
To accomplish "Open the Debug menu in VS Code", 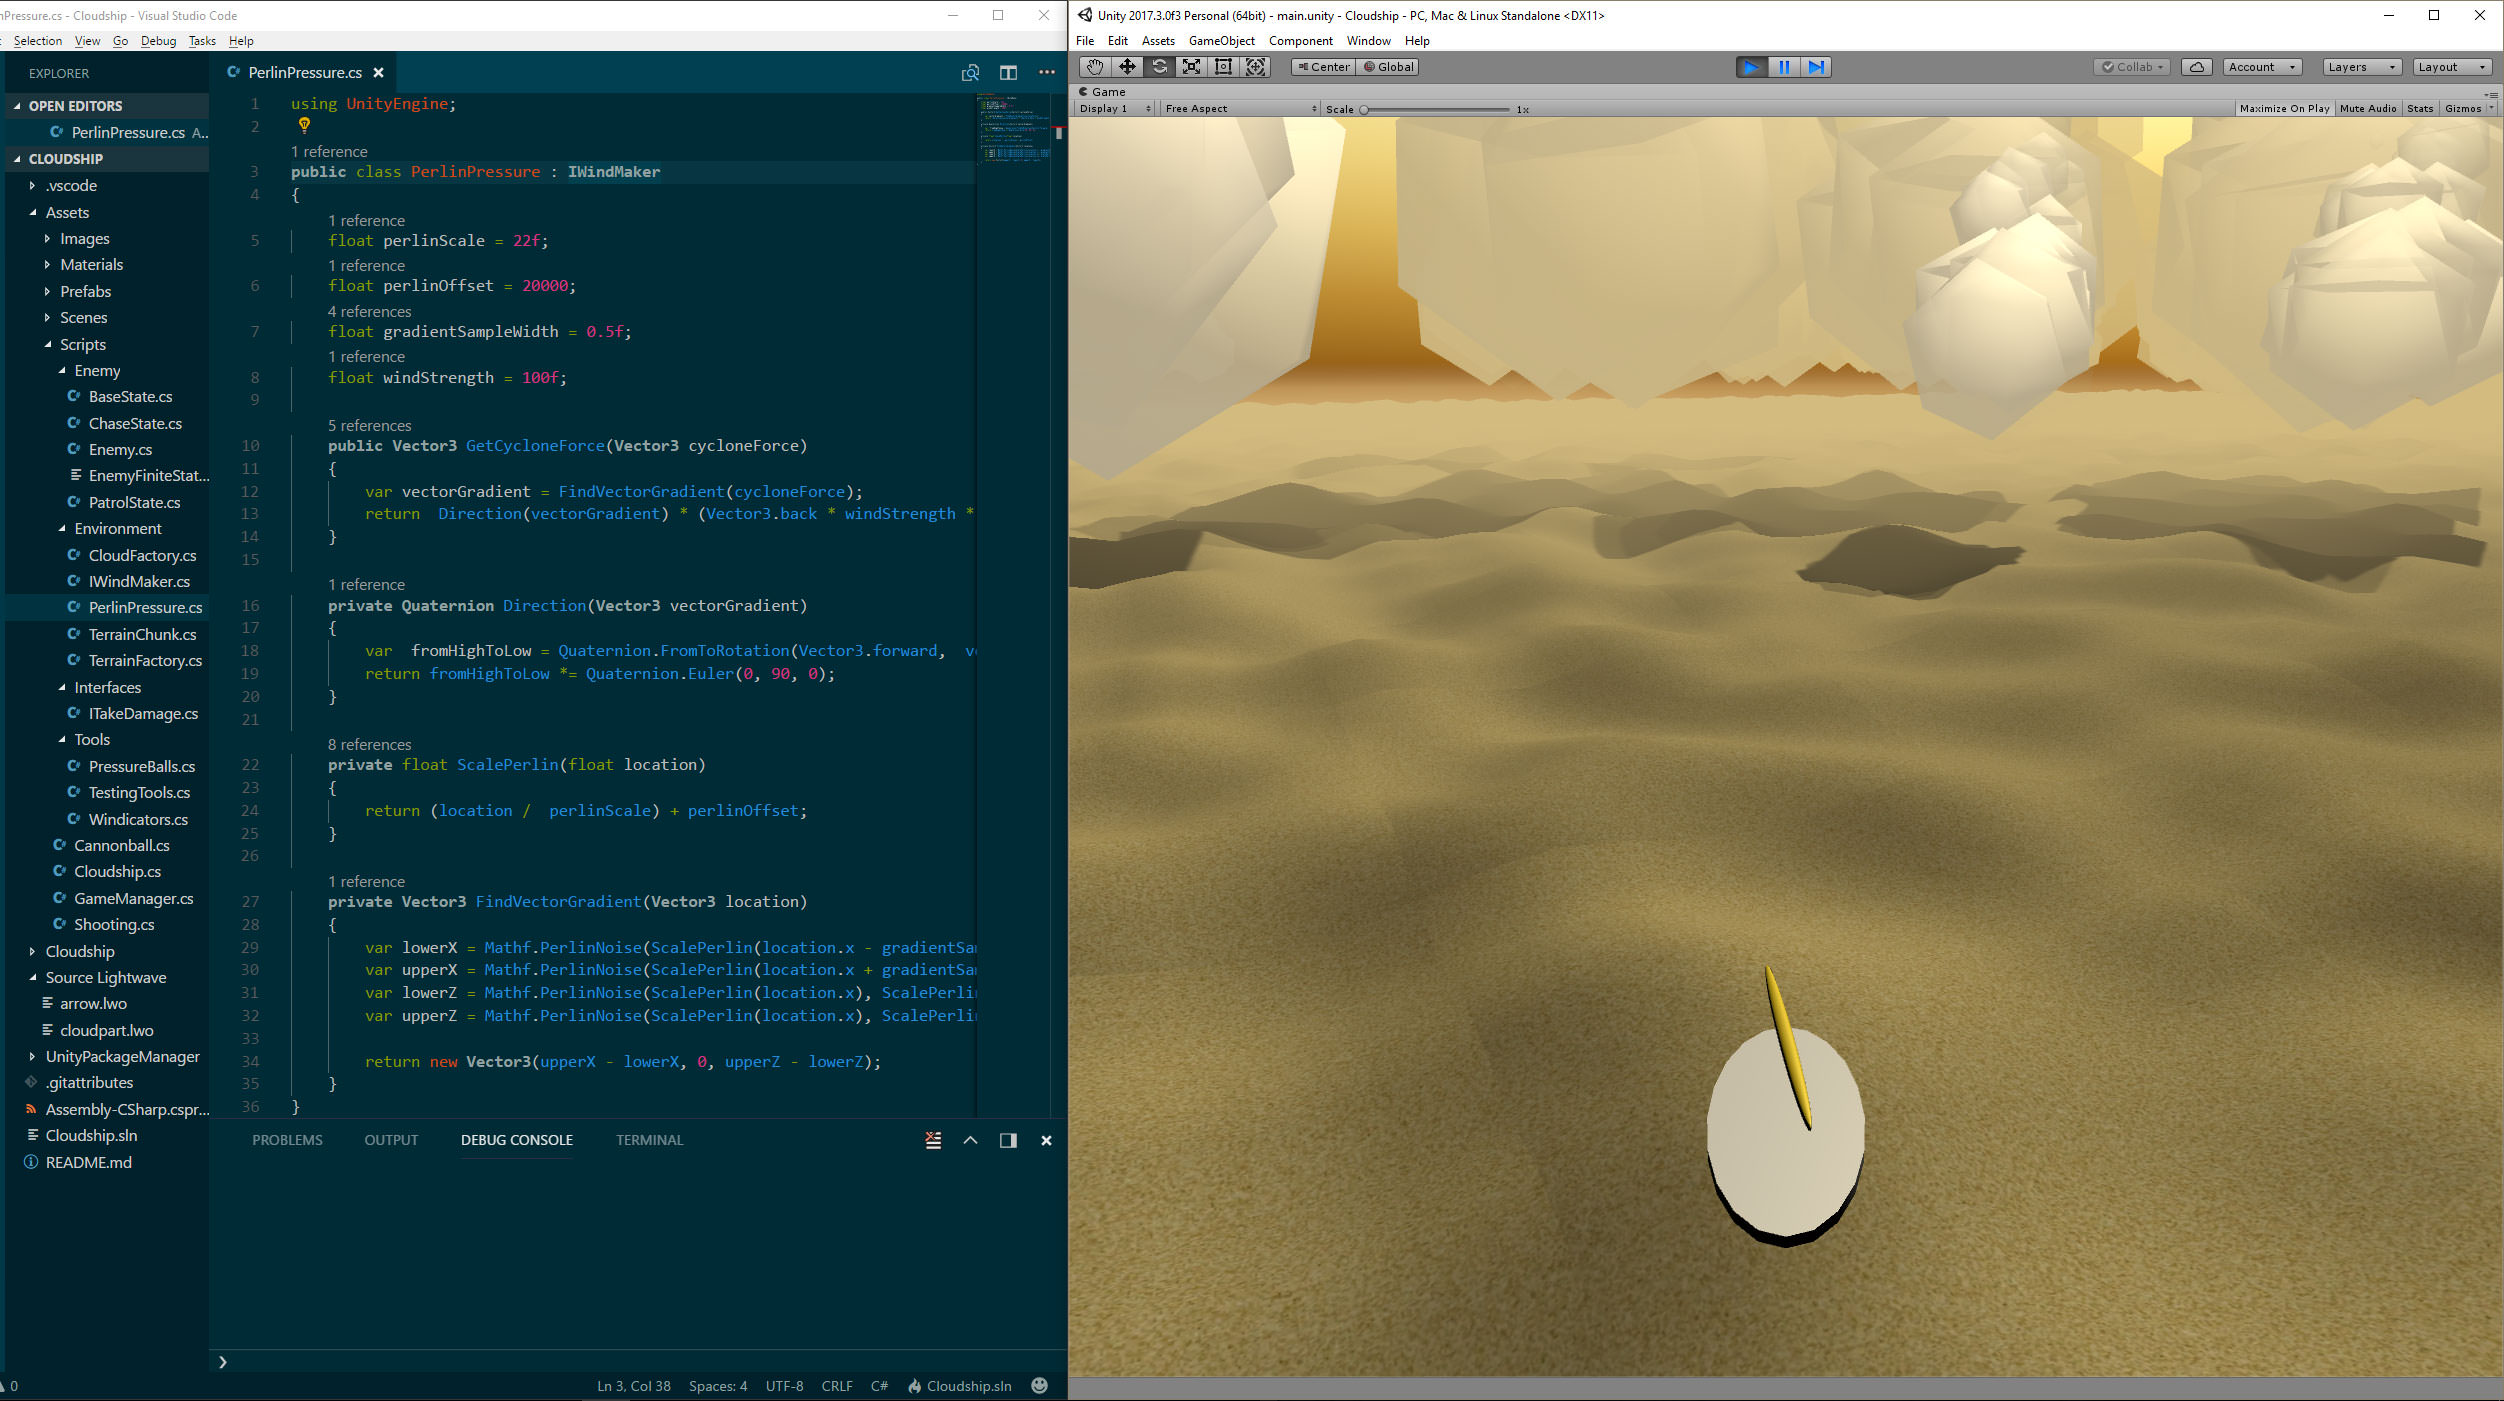I will pyautogui.click(x=158, y=41).
